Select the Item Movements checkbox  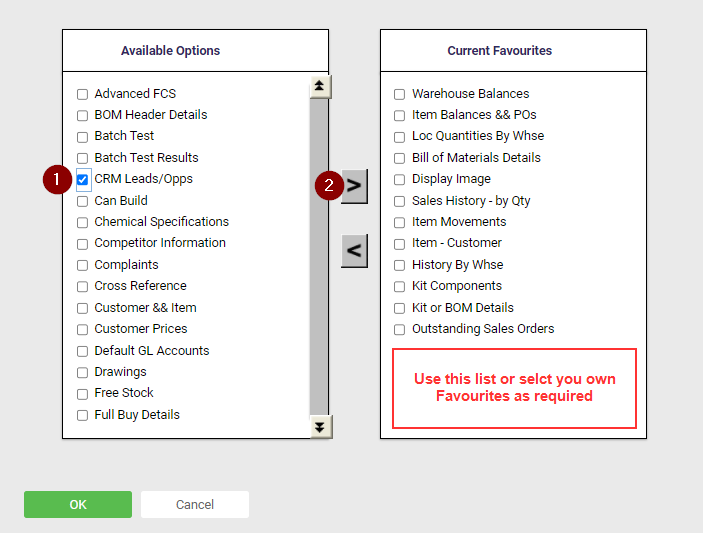[399, 223]
